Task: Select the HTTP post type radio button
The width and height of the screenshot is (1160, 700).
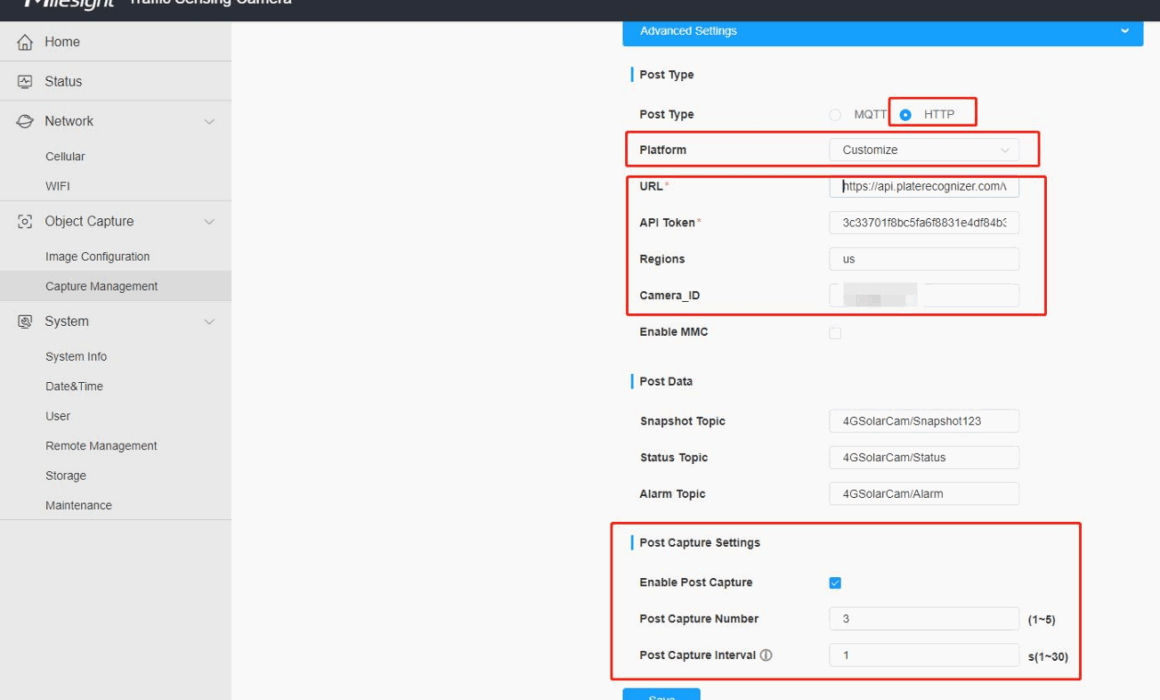Action: point(905,115)
